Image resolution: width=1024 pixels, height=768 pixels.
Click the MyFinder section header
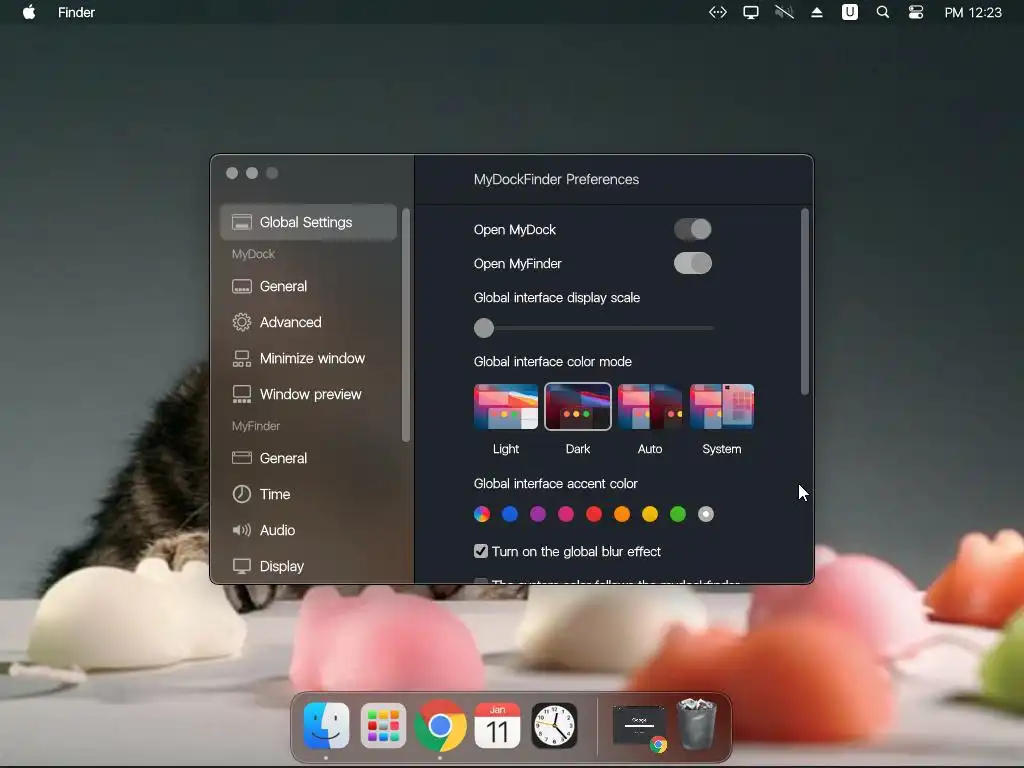click(x=256, y=426)
